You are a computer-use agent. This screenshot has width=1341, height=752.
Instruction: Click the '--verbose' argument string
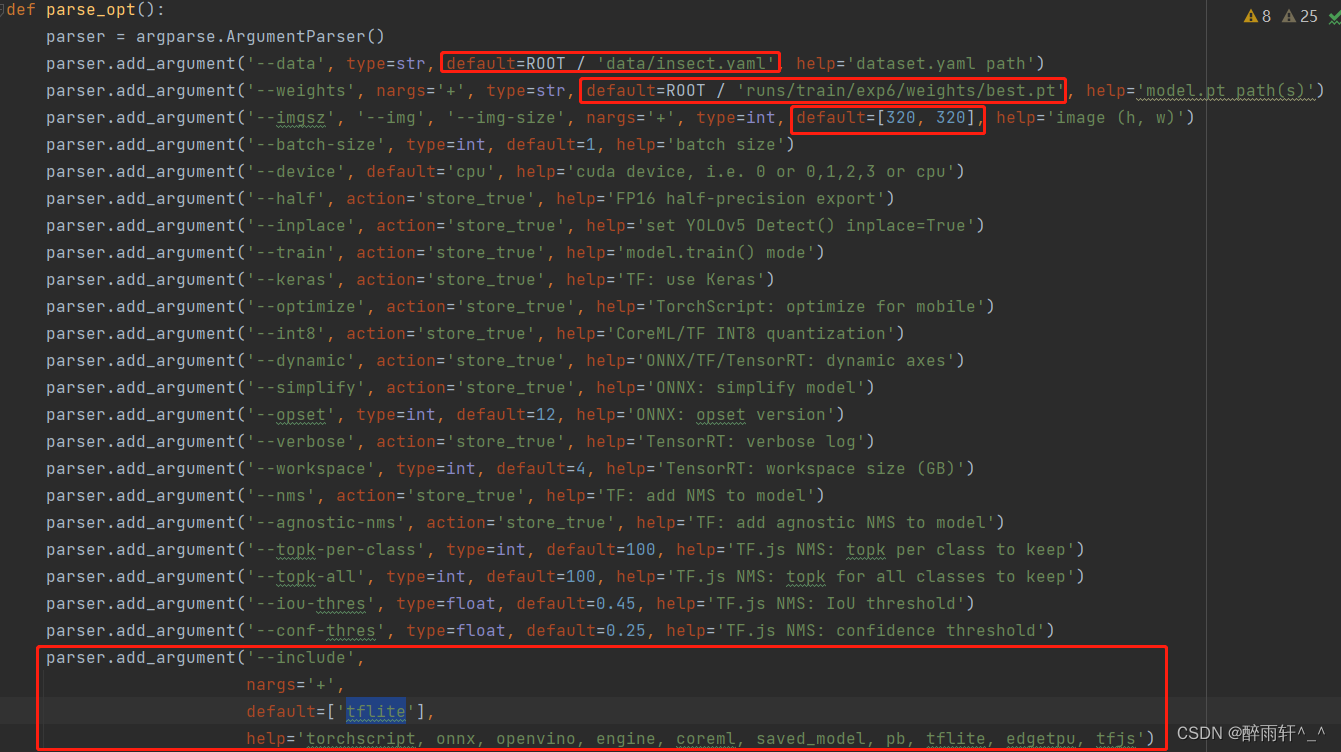click(x=301, y=442)
